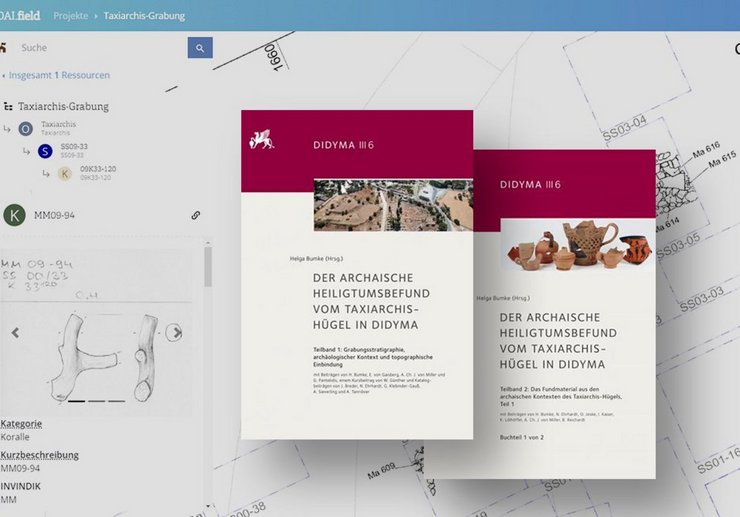Screen dimensions: 740x517
Task: Open the Taxiarchis-Grabung breadcrumb
Action: click(144, 16)
